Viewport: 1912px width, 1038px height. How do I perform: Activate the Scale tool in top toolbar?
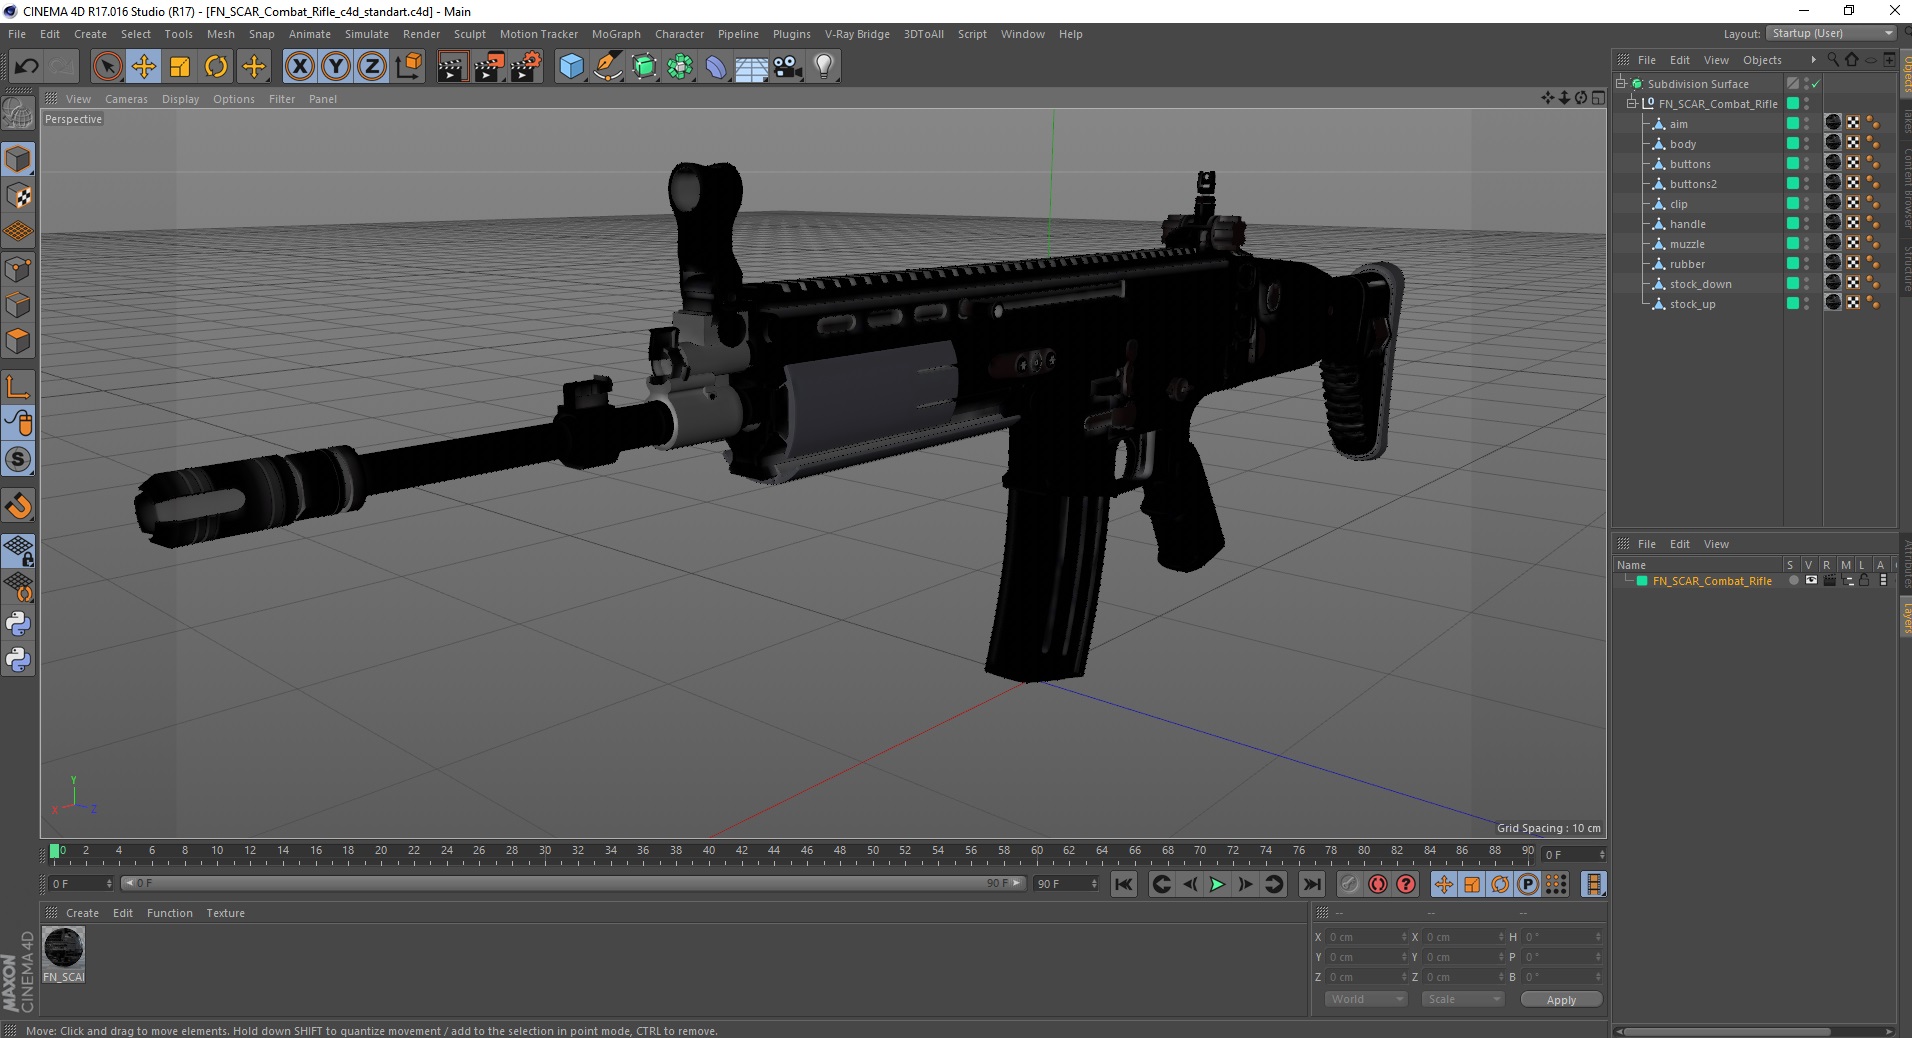[180, 67]
